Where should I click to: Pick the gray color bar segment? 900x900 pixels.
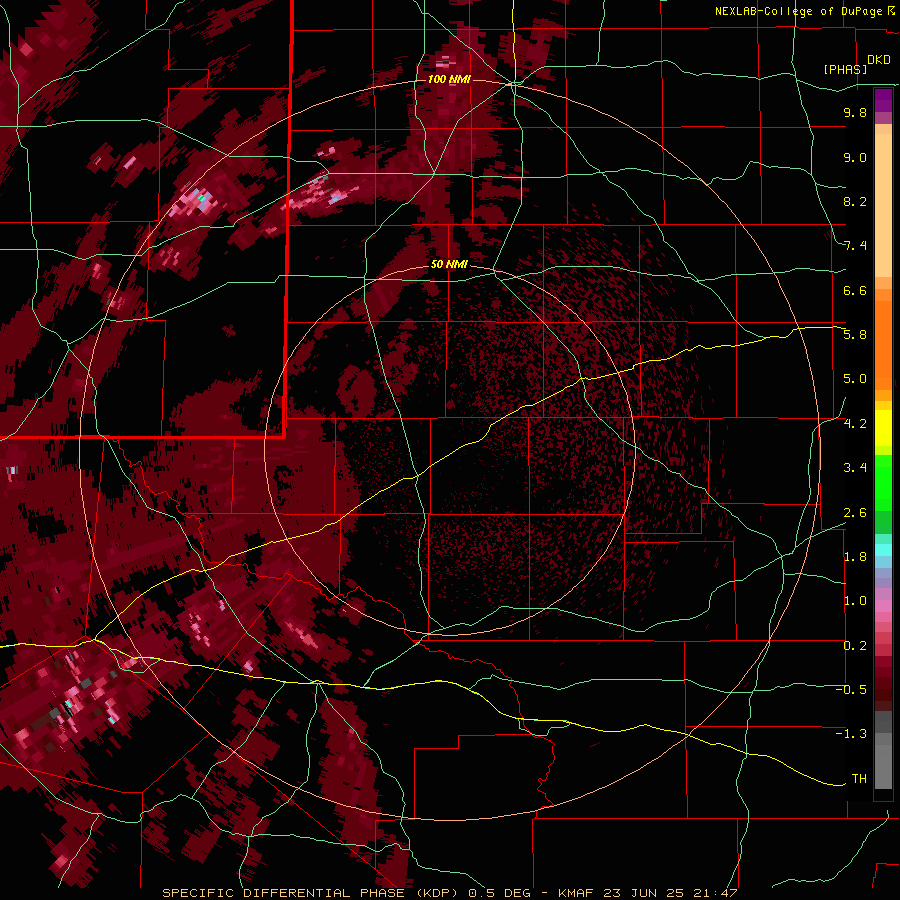(883, 749)
